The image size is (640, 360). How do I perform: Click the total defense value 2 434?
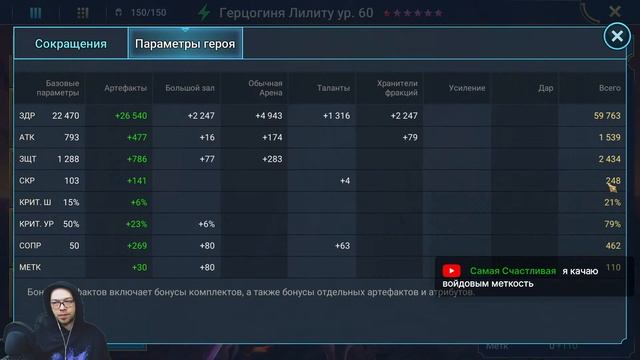coord(610,159)
